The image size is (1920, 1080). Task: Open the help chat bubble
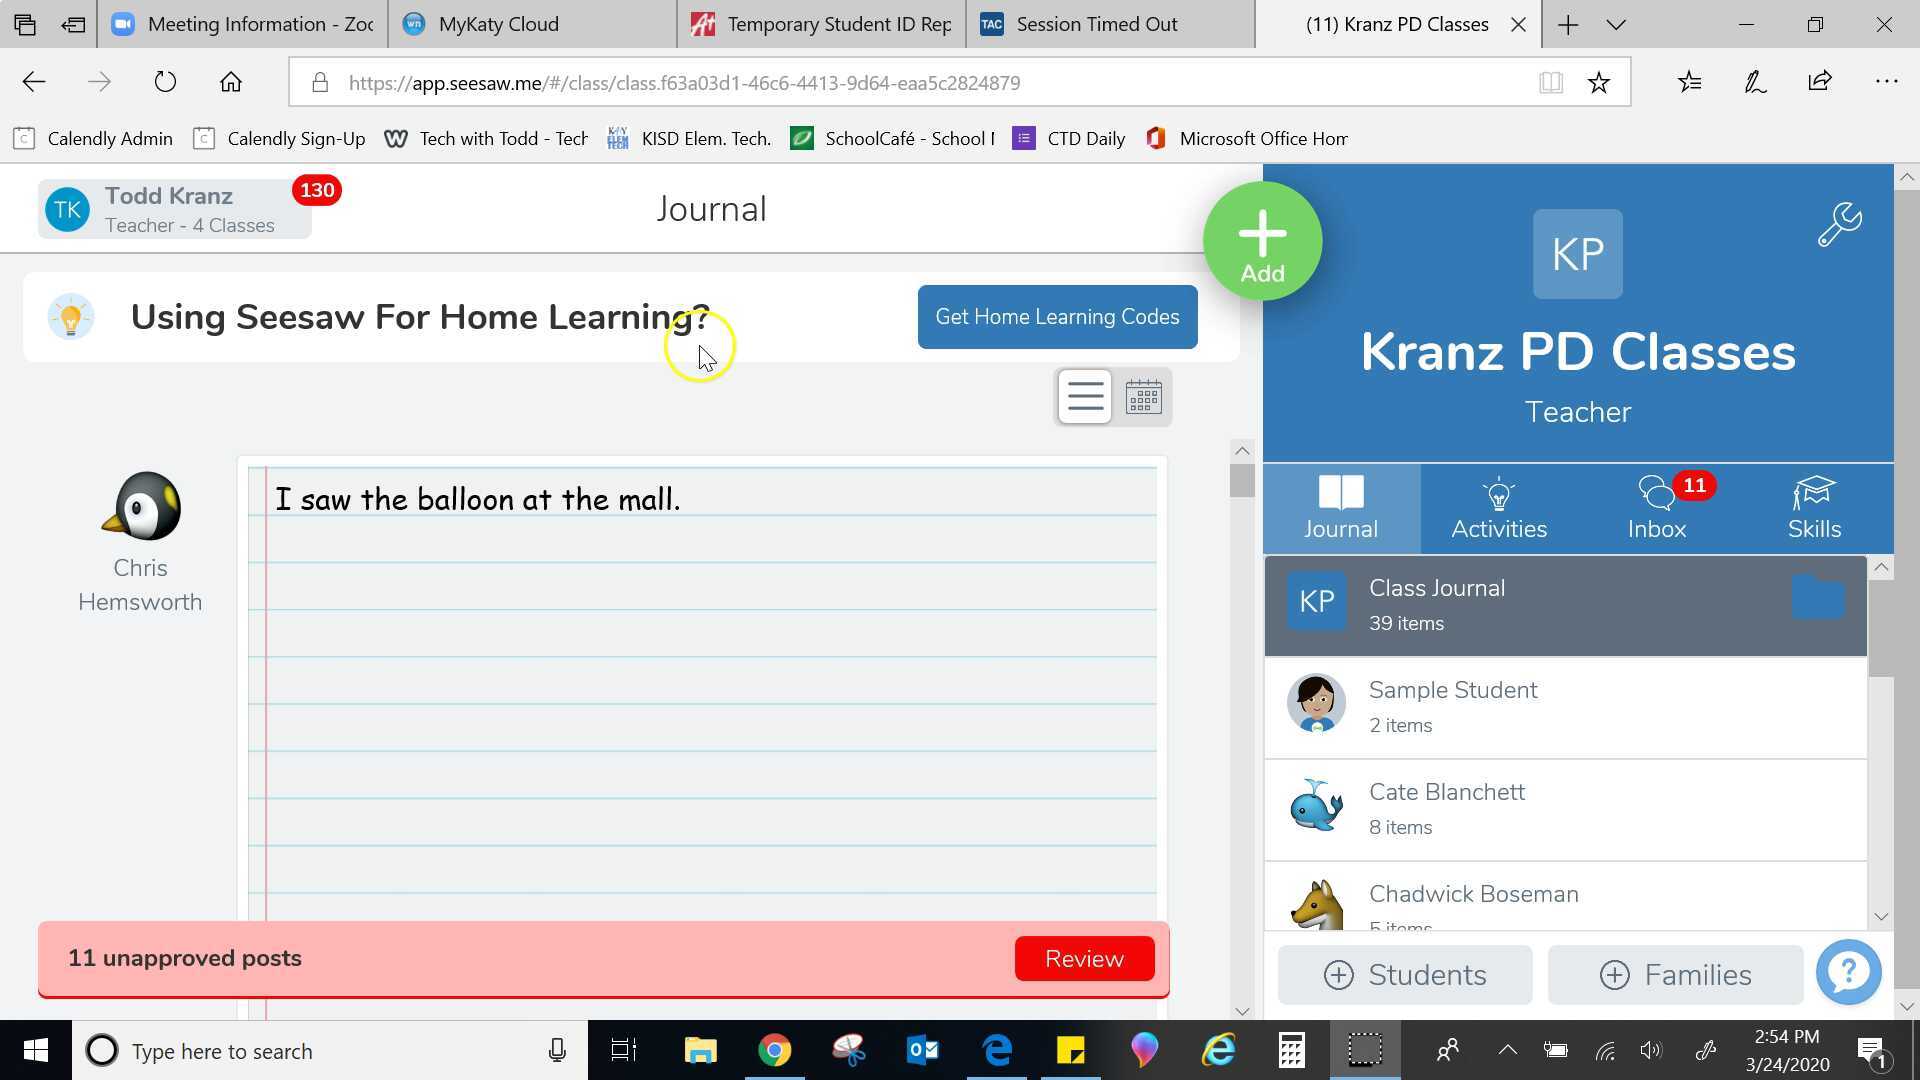click(x=1848, y=971)
